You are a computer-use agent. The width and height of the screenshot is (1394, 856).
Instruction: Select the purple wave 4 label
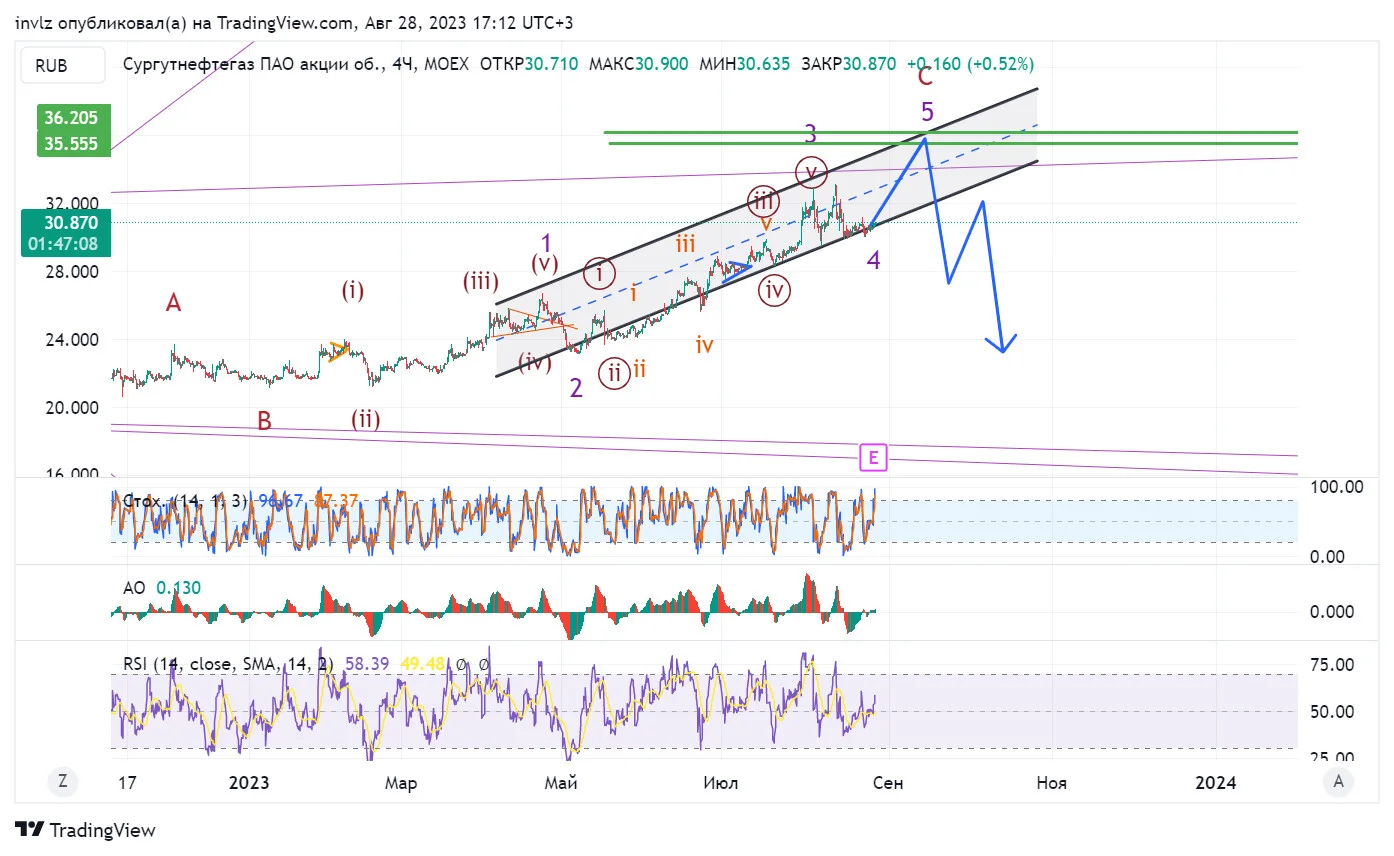tap(874, 261)
